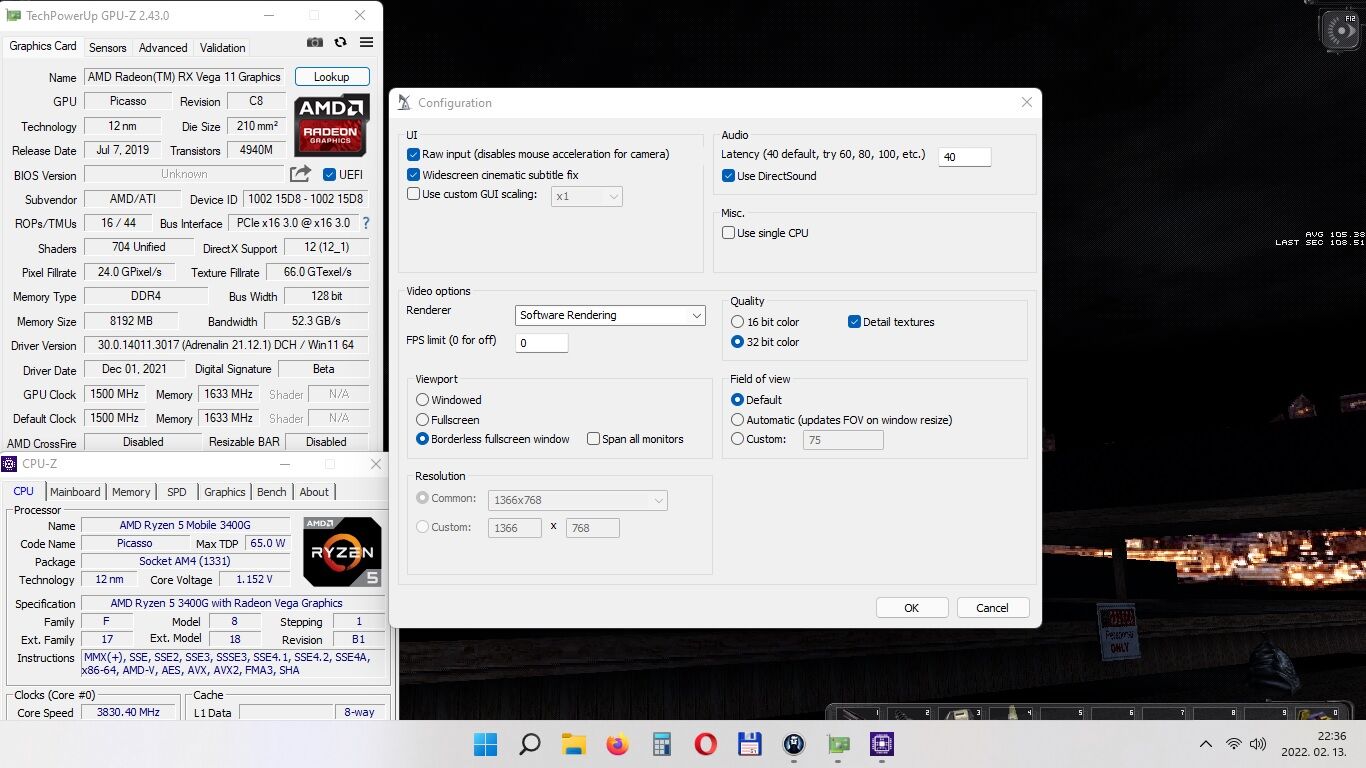Enable Use custom GUI scaling
This screenshot has height=768, width=1366.
(x=413, y=194)
